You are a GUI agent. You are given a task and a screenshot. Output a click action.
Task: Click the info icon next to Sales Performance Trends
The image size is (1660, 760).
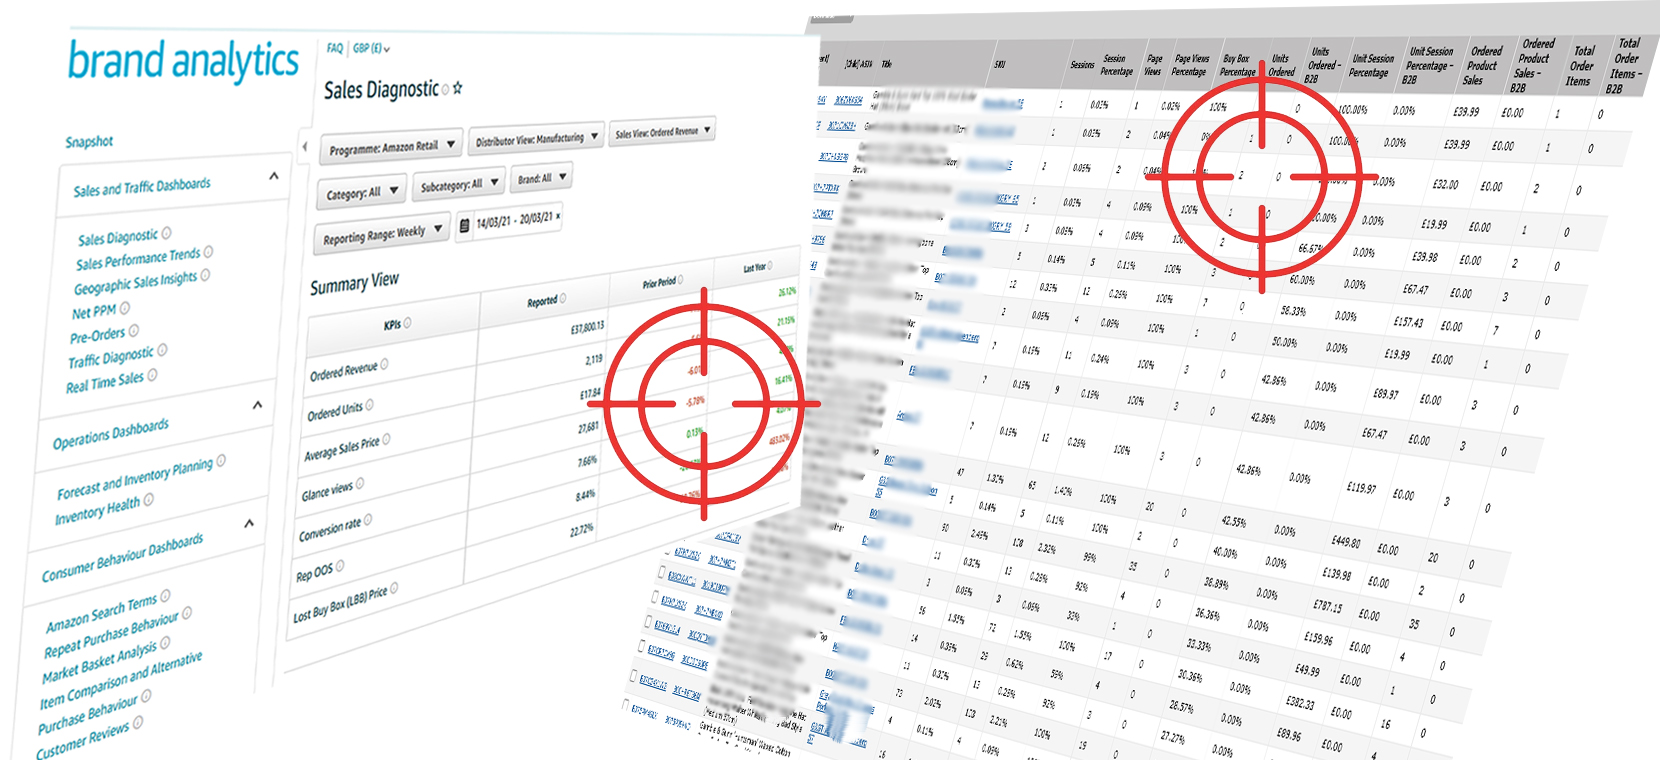(208, 252)
